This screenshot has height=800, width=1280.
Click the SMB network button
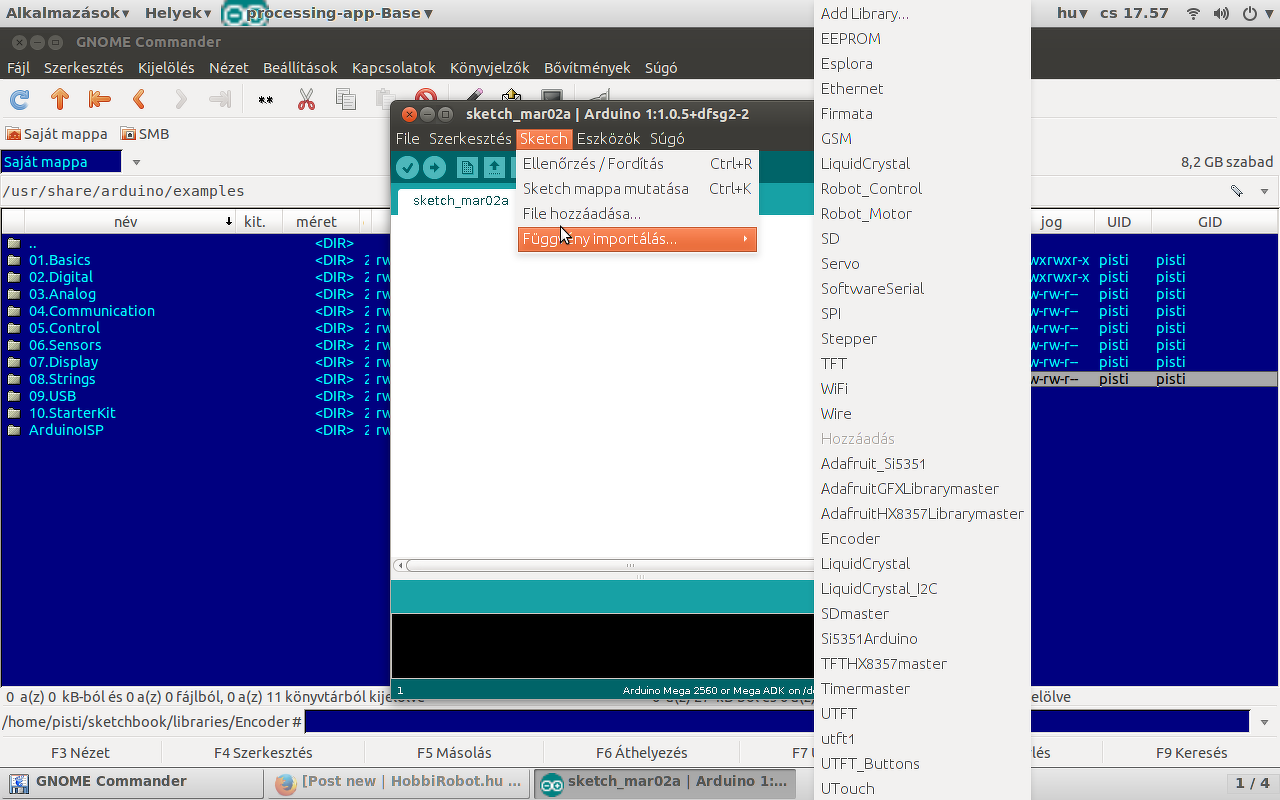pos(145,134)
